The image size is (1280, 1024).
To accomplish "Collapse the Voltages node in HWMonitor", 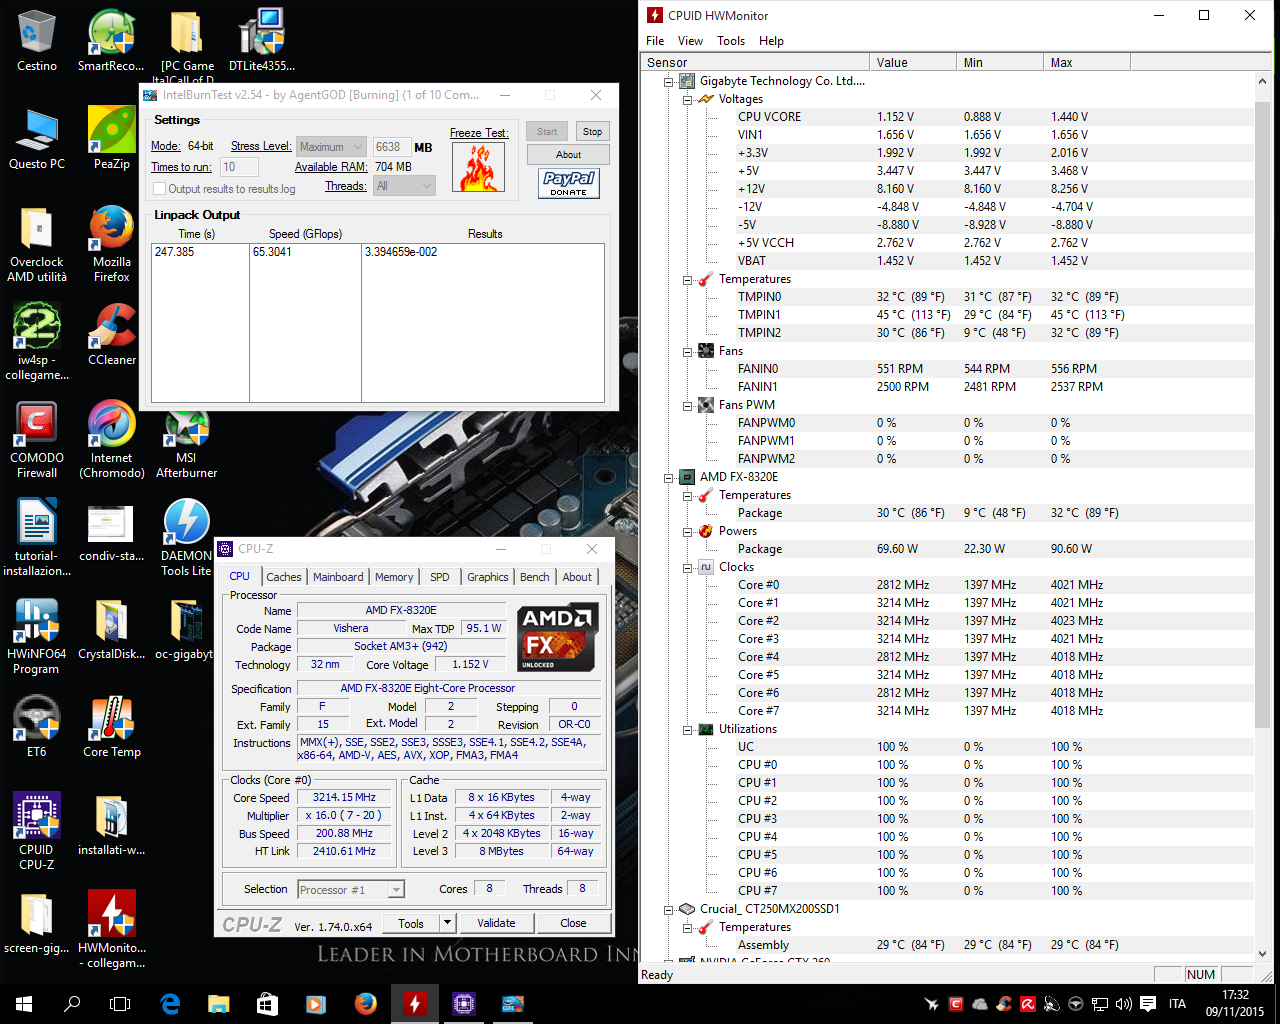I will tap(688, 100).
